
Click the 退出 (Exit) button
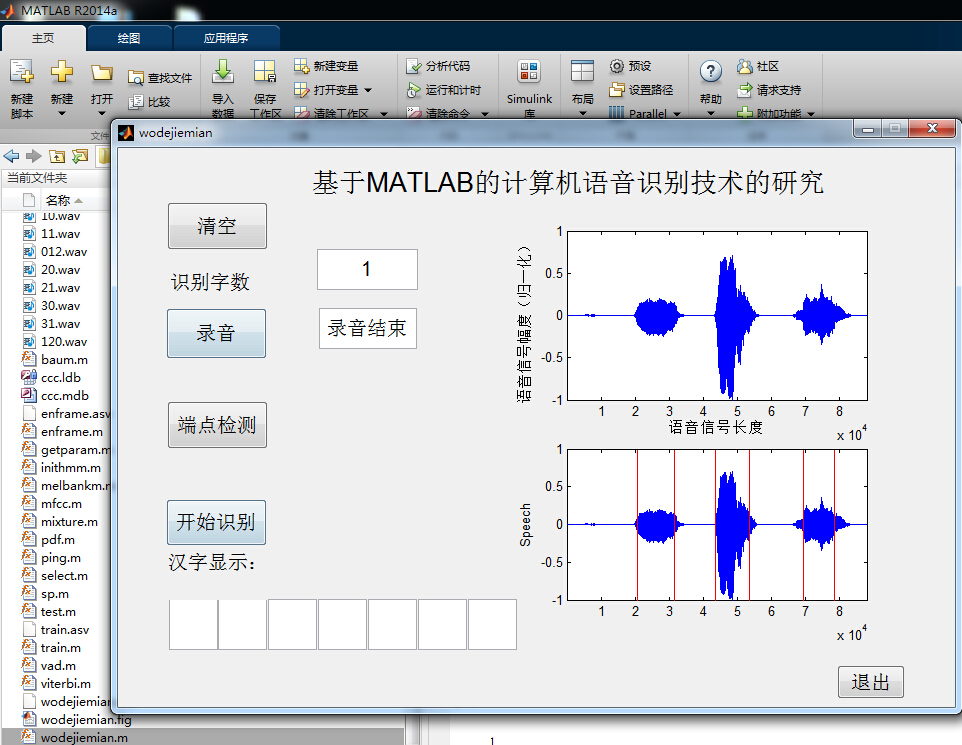click(871, 682)
